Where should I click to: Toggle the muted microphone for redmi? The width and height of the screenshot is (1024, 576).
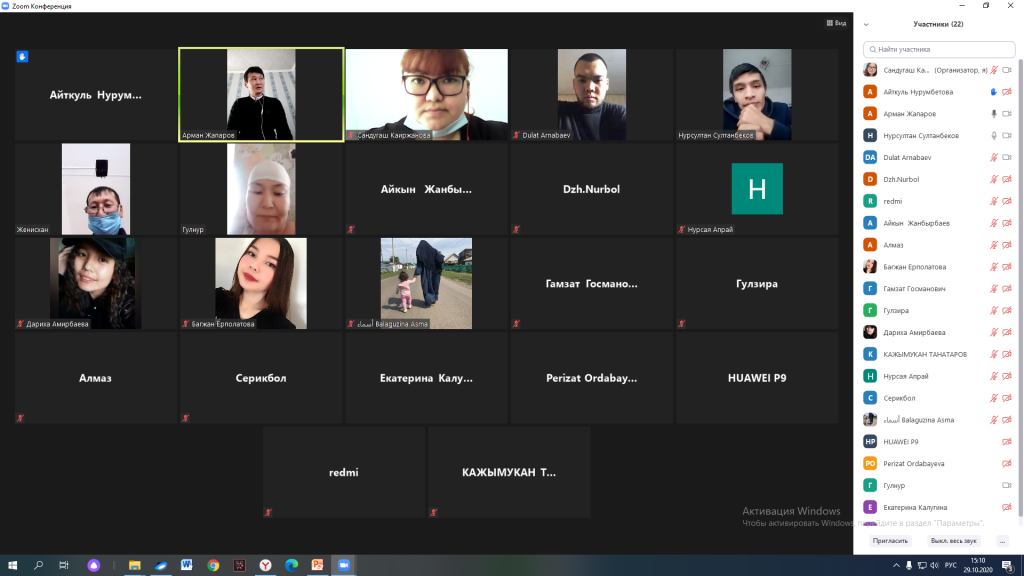tap(994, 201)
